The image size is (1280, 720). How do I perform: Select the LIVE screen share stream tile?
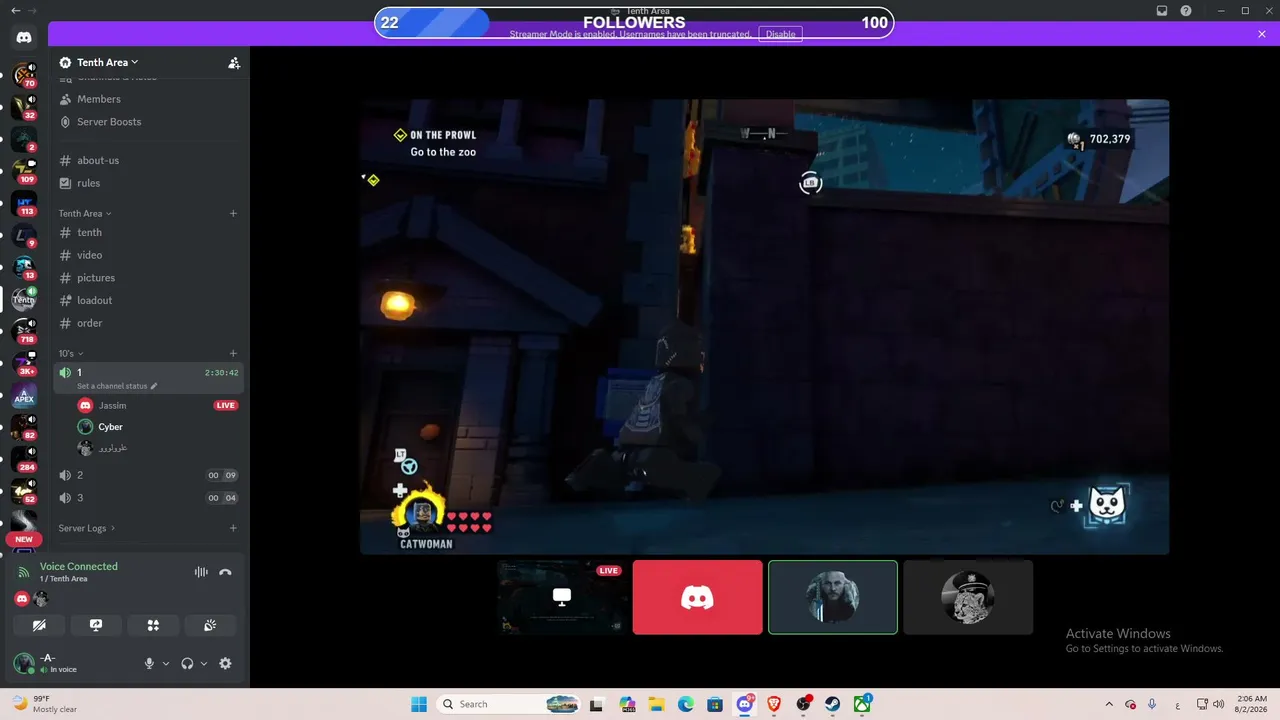563,597
